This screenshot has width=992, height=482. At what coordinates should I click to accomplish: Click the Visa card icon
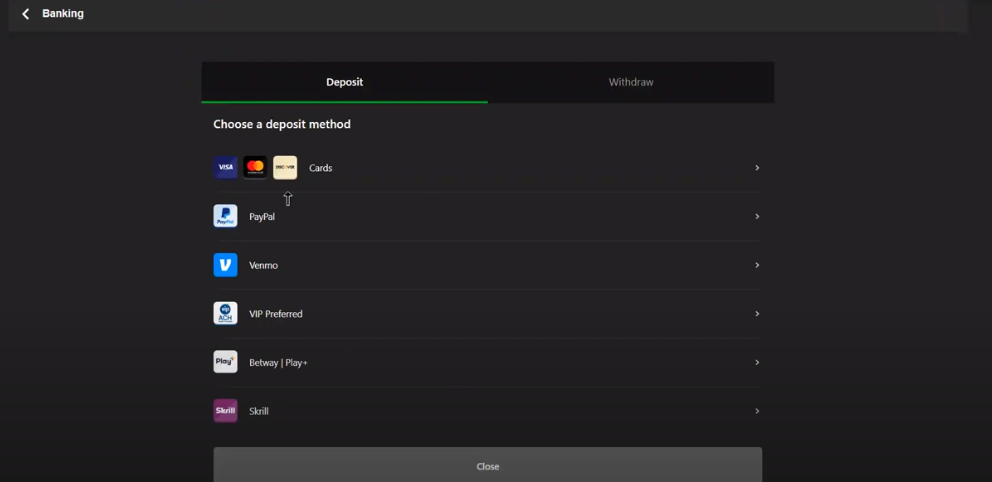point(225,168)
